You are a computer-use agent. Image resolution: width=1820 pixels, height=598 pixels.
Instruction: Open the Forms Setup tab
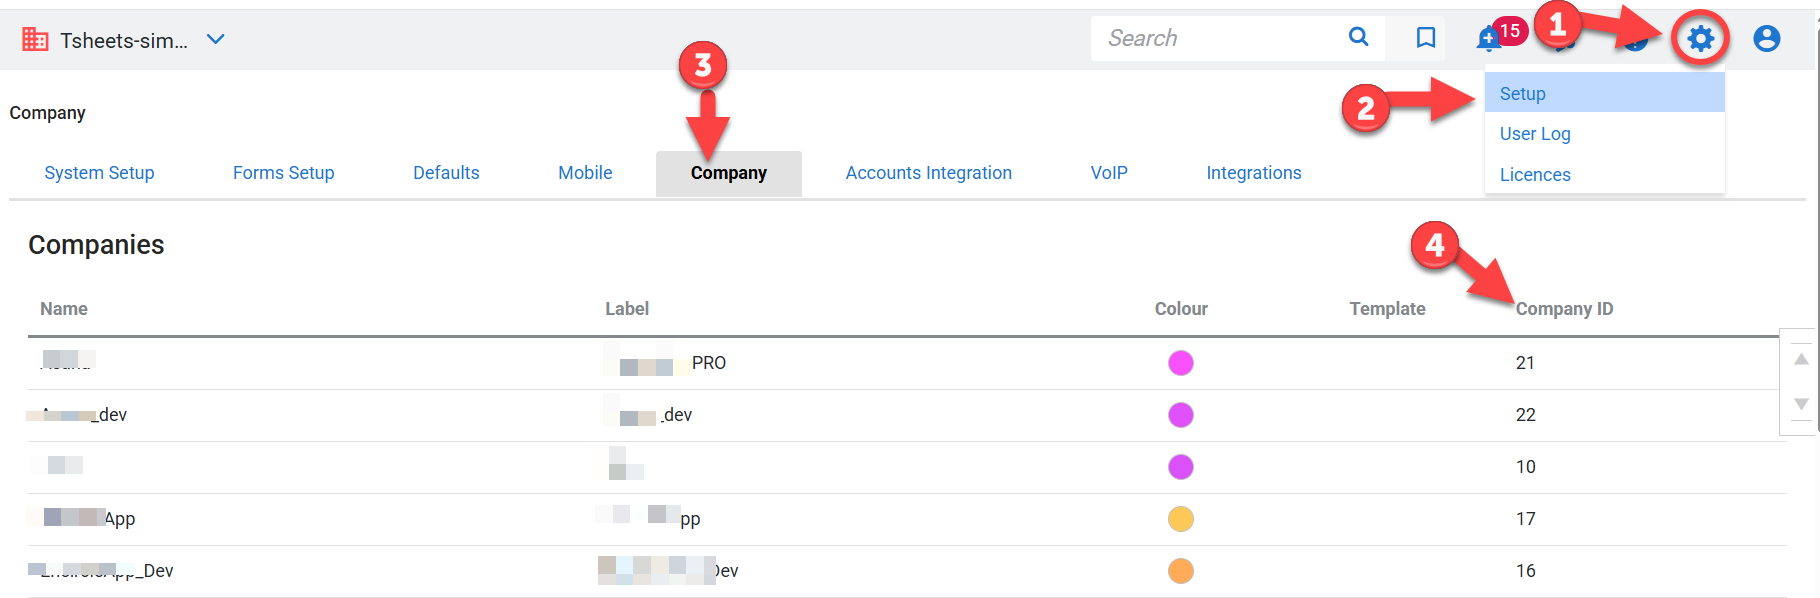pyautogui.click(x=283, y=173)
